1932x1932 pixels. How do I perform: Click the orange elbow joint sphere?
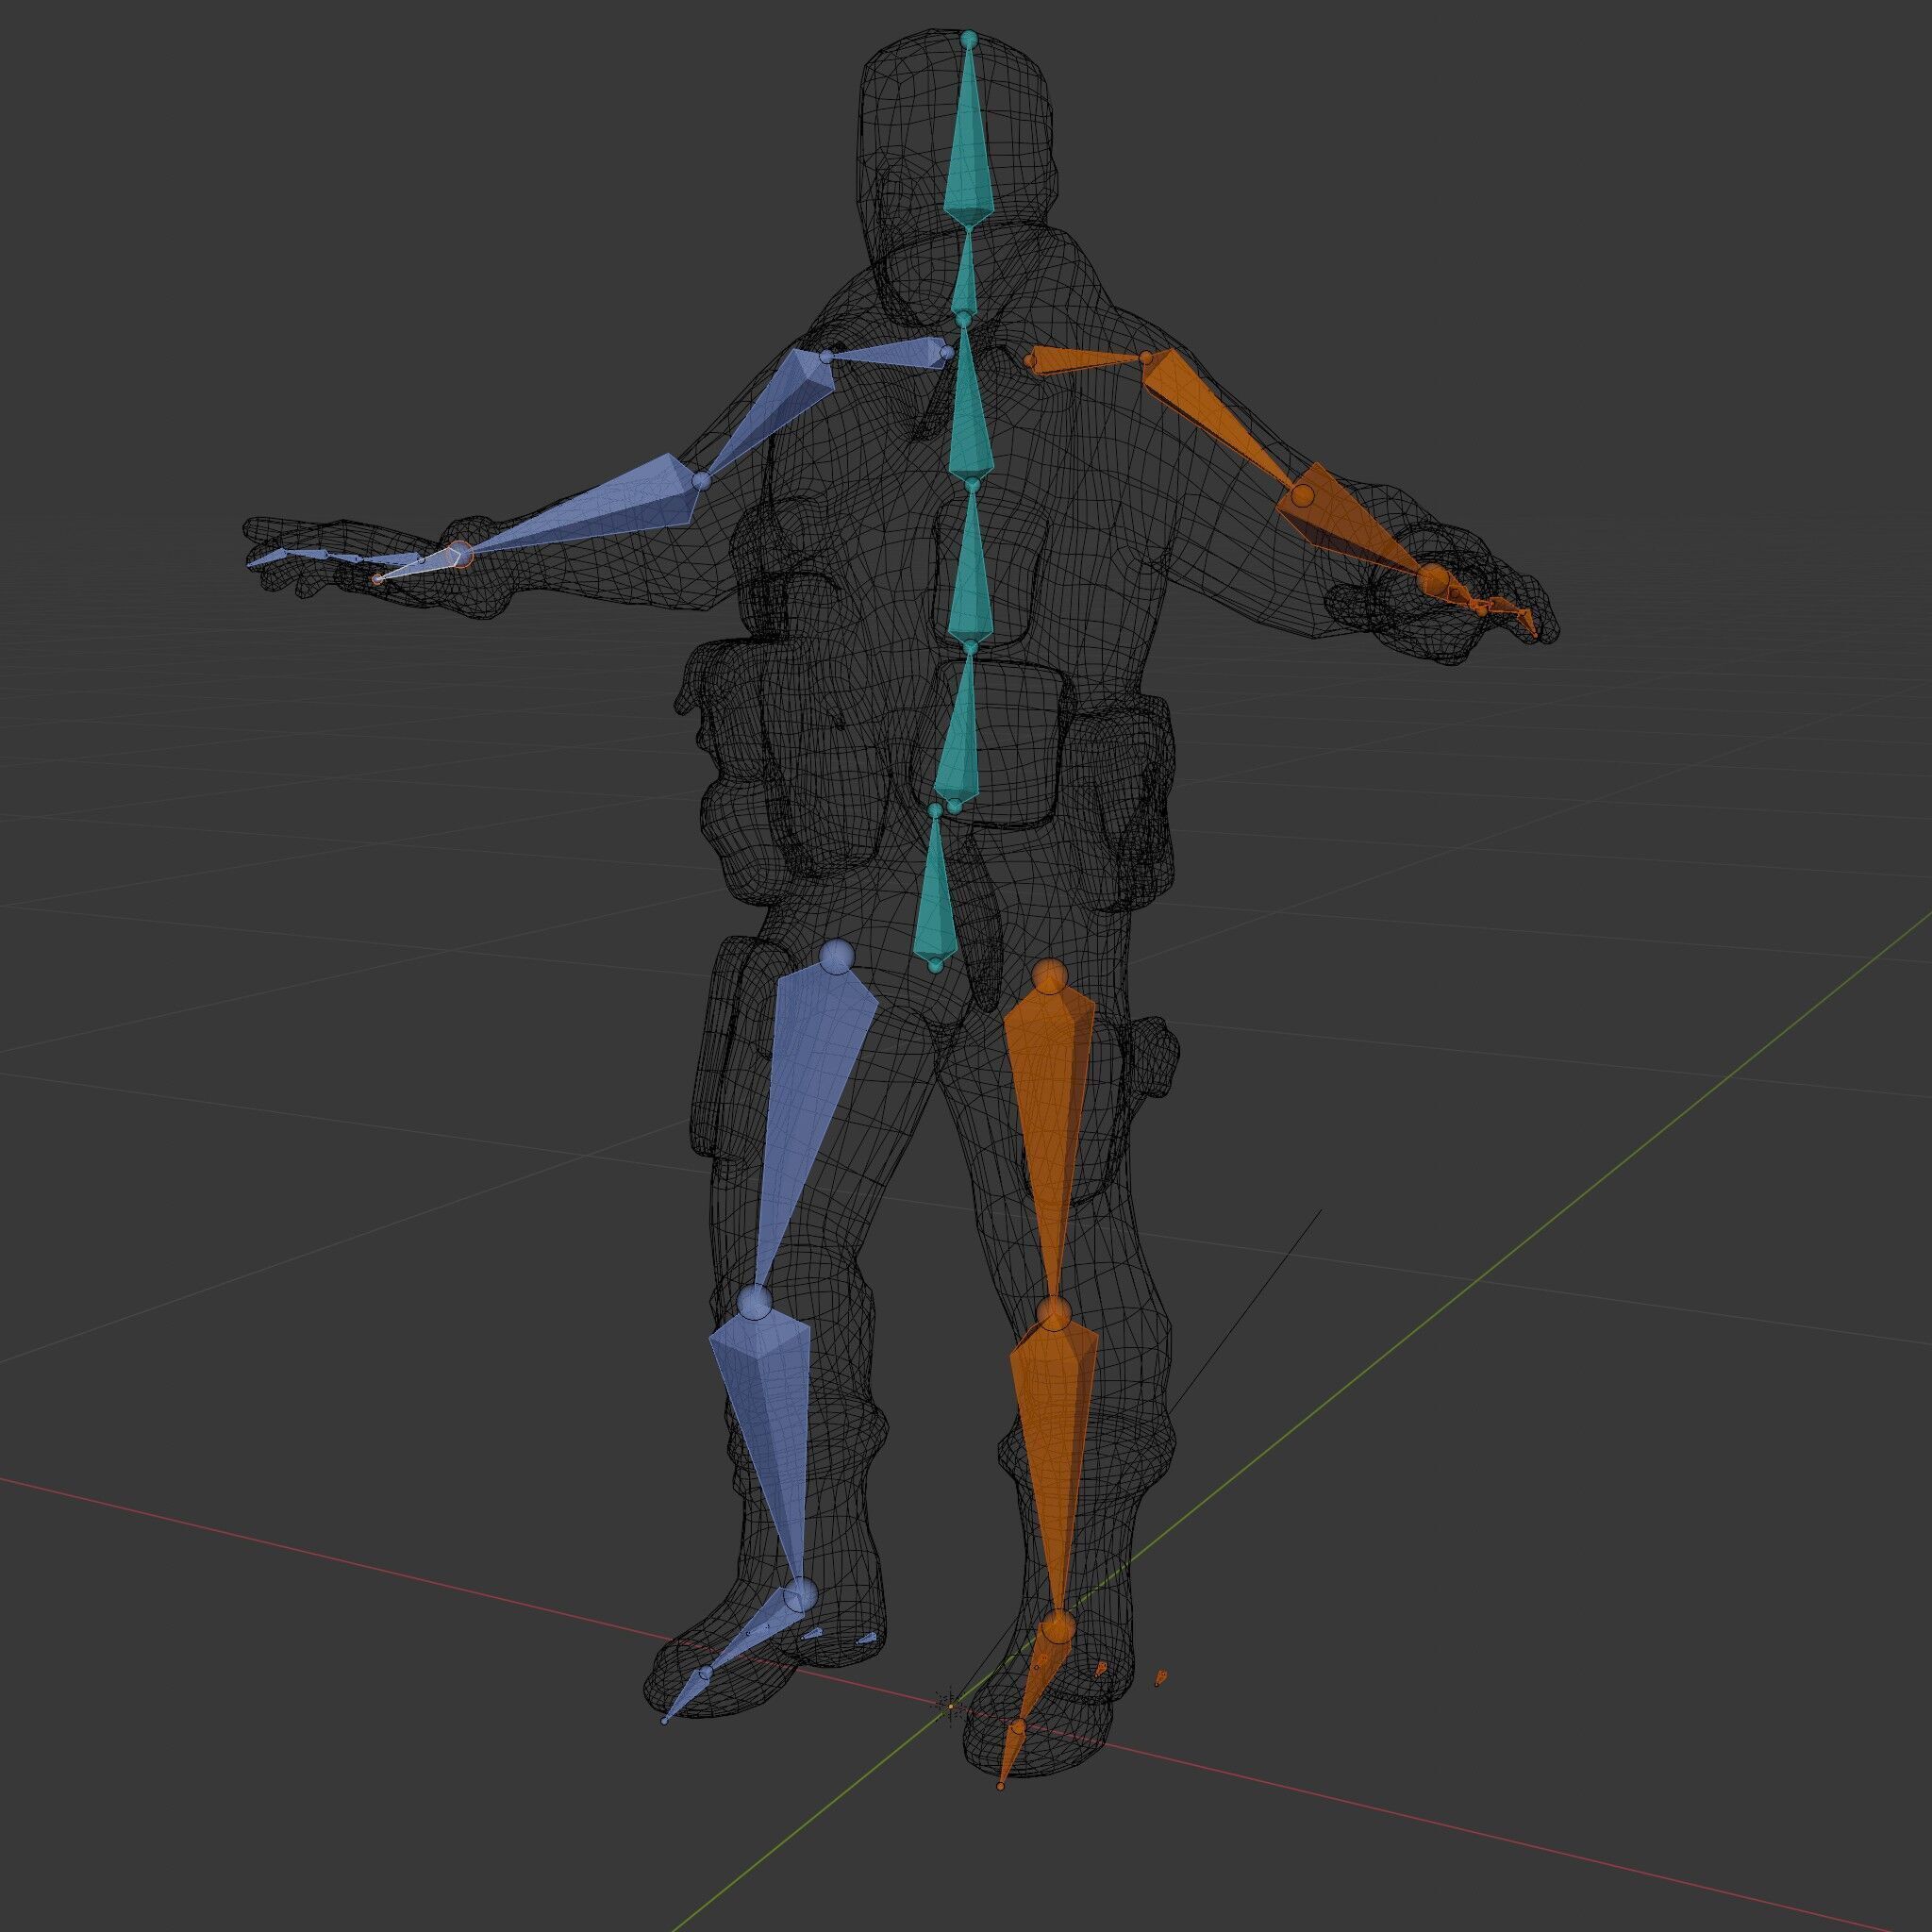(1302, 496)
